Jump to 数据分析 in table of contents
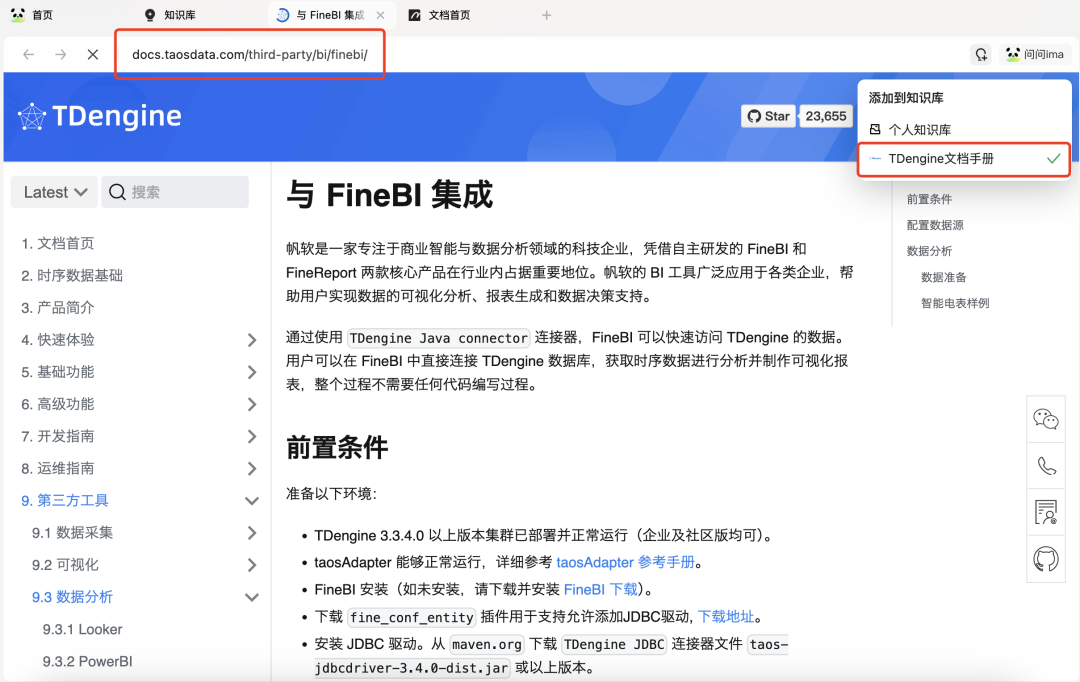The image size is (1080, 682). point(929,251)
